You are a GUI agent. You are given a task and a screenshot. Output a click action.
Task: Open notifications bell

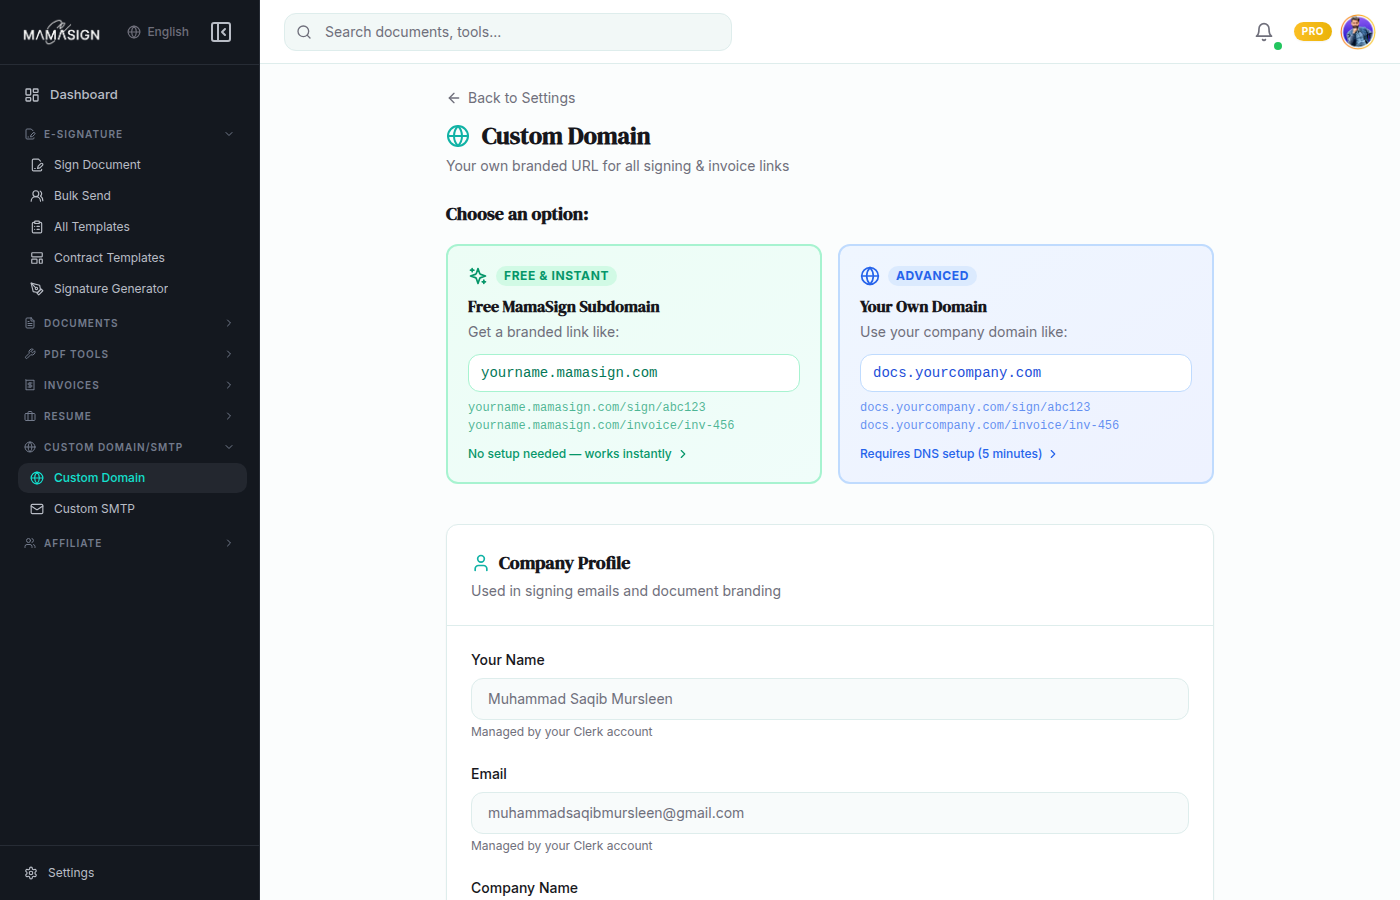1264,32
